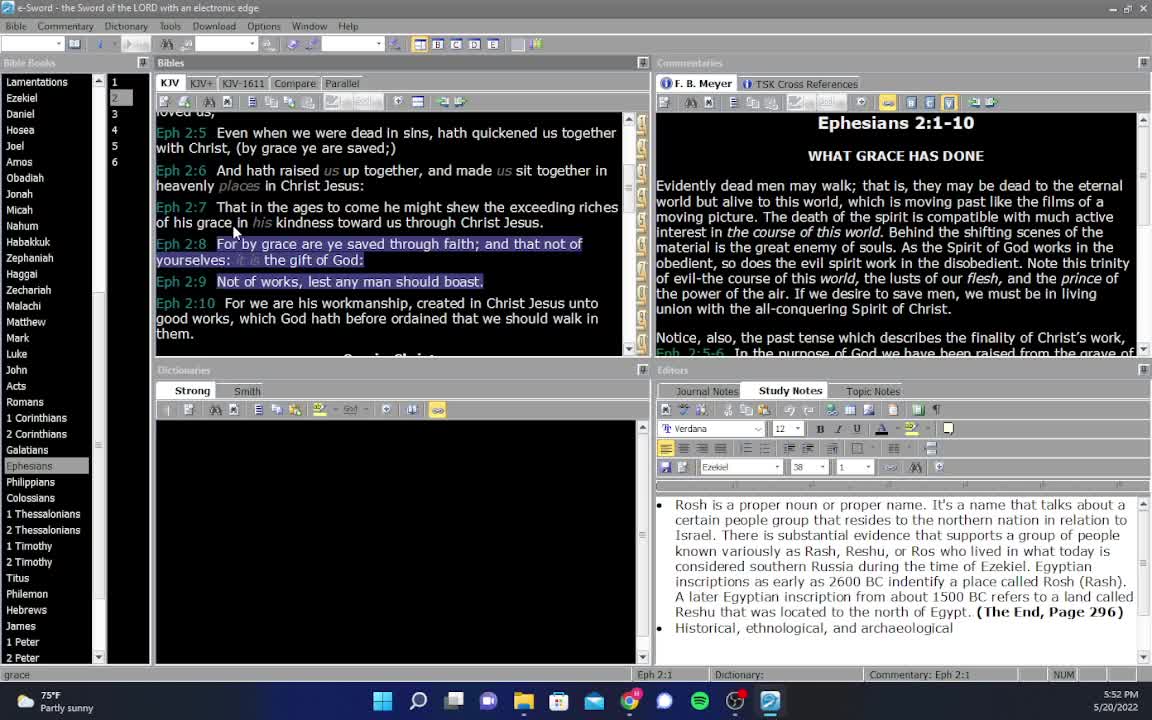Select Philippians in Bible Books list
Image resolution: width=1152 pixels, height=720 pixels.
click(31, 482)
